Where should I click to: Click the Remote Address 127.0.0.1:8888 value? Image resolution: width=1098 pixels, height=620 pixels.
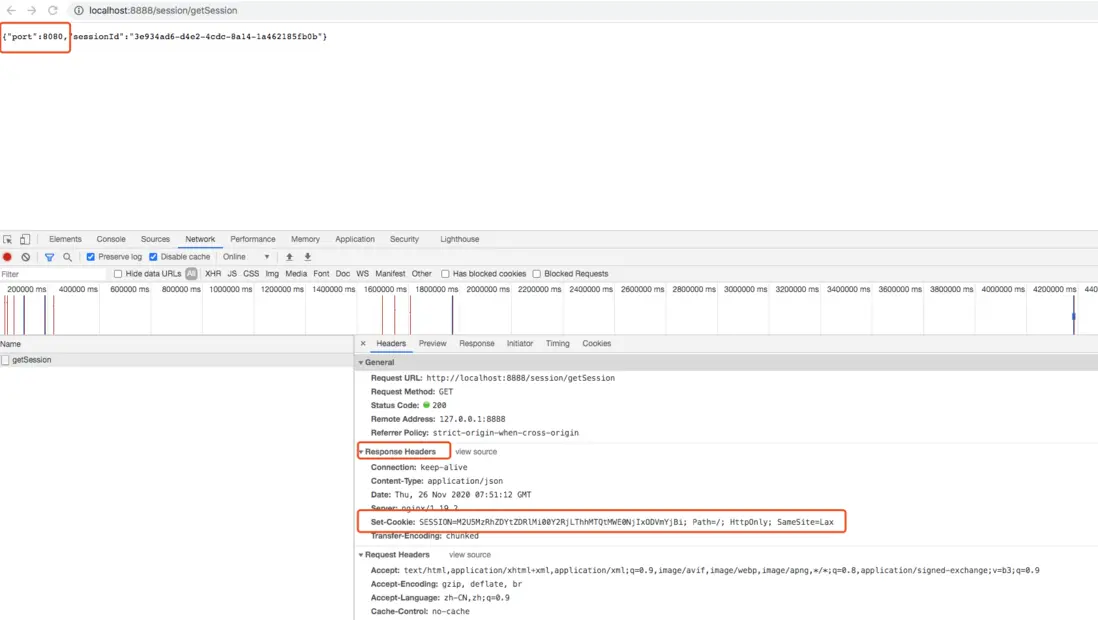pos(472,419)
